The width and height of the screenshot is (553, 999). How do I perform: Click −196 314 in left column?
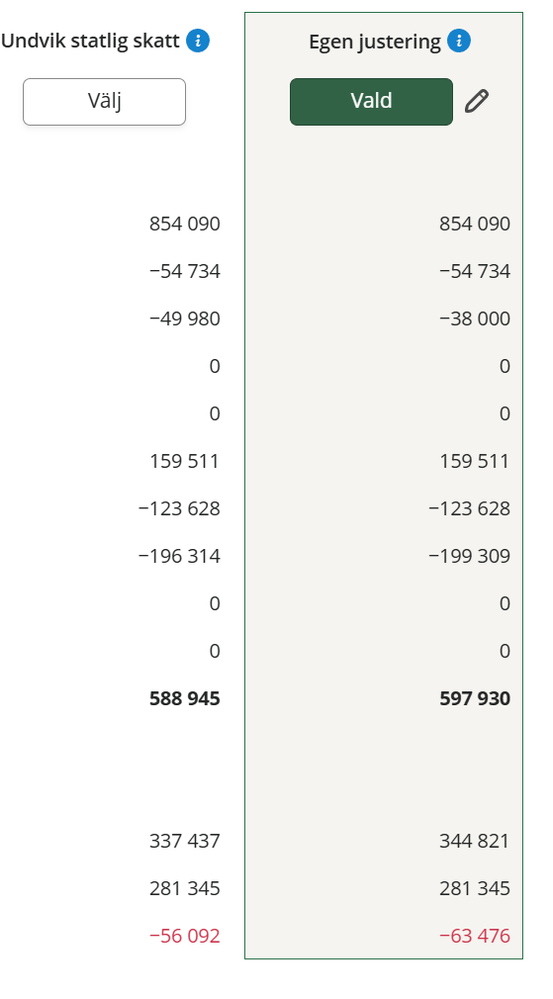click(x=180, y=556)
